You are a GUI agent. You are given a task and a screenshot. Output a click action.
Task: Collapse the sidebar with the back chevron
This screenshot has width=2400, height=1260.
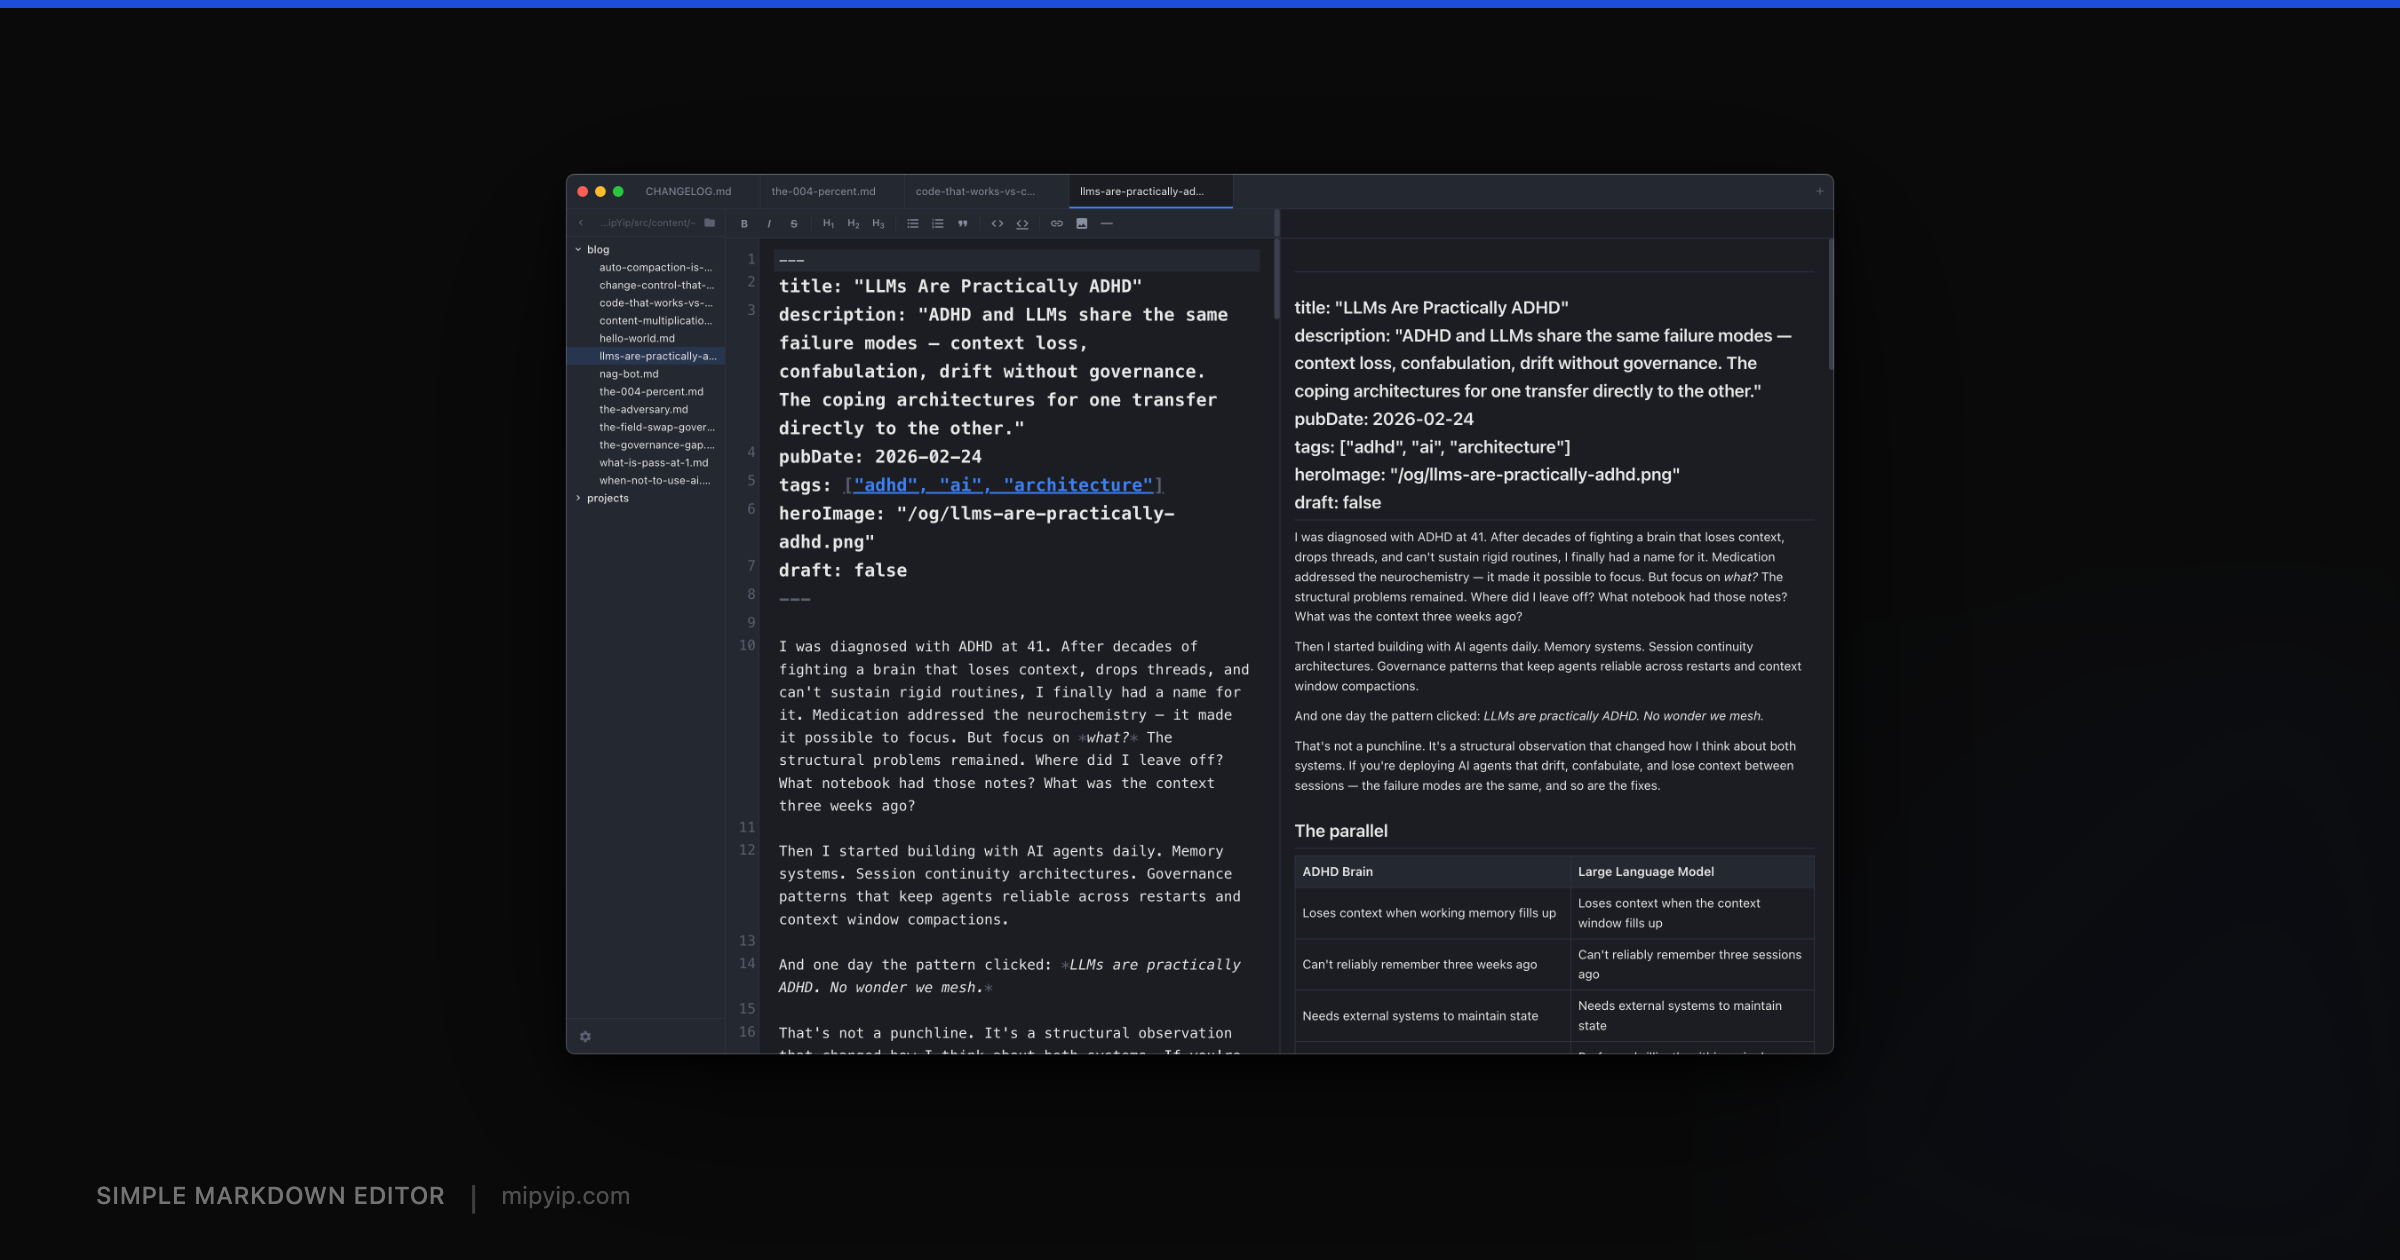tap(581, 222)
